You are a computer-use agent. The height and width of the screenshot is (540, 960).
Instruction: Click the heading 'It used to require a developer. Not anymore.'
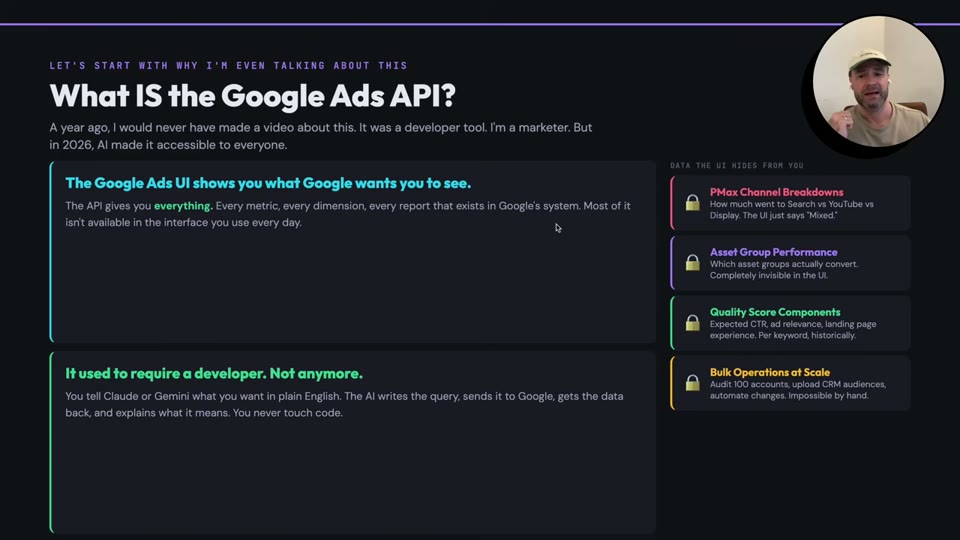click(214, 373)
